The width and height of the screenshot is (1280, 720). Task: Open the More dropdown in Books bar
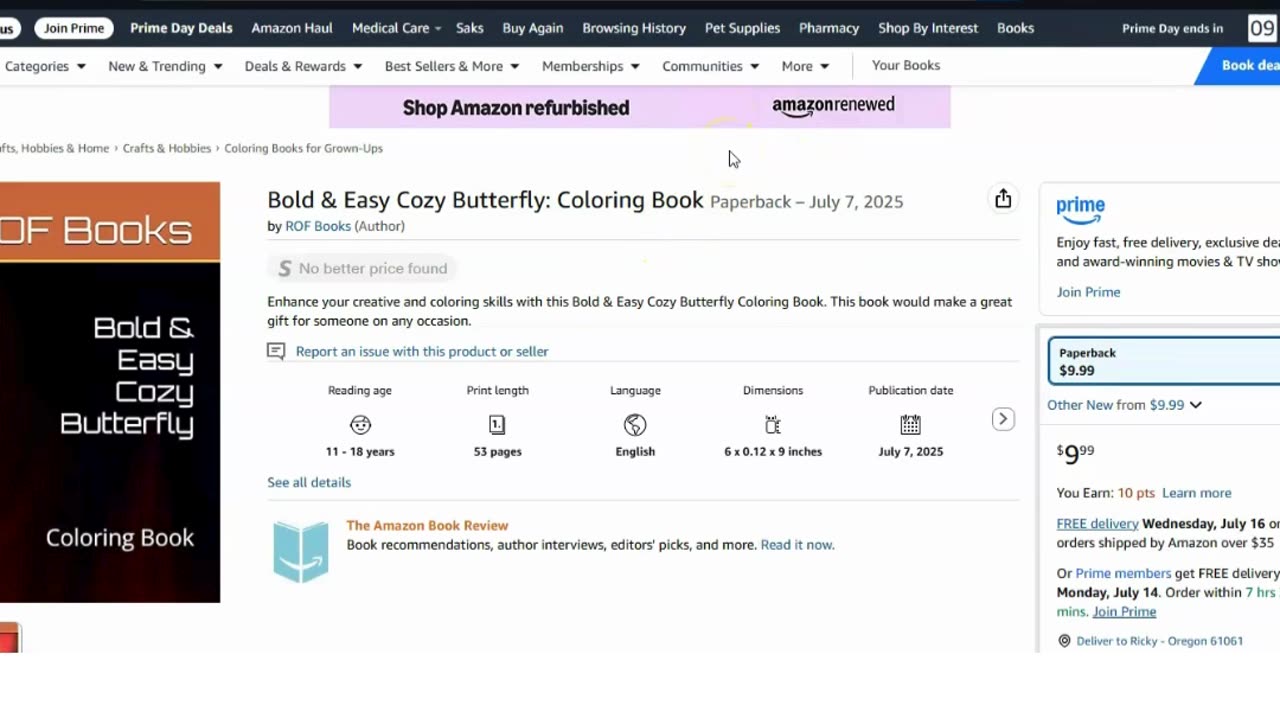tap(805, 66)
